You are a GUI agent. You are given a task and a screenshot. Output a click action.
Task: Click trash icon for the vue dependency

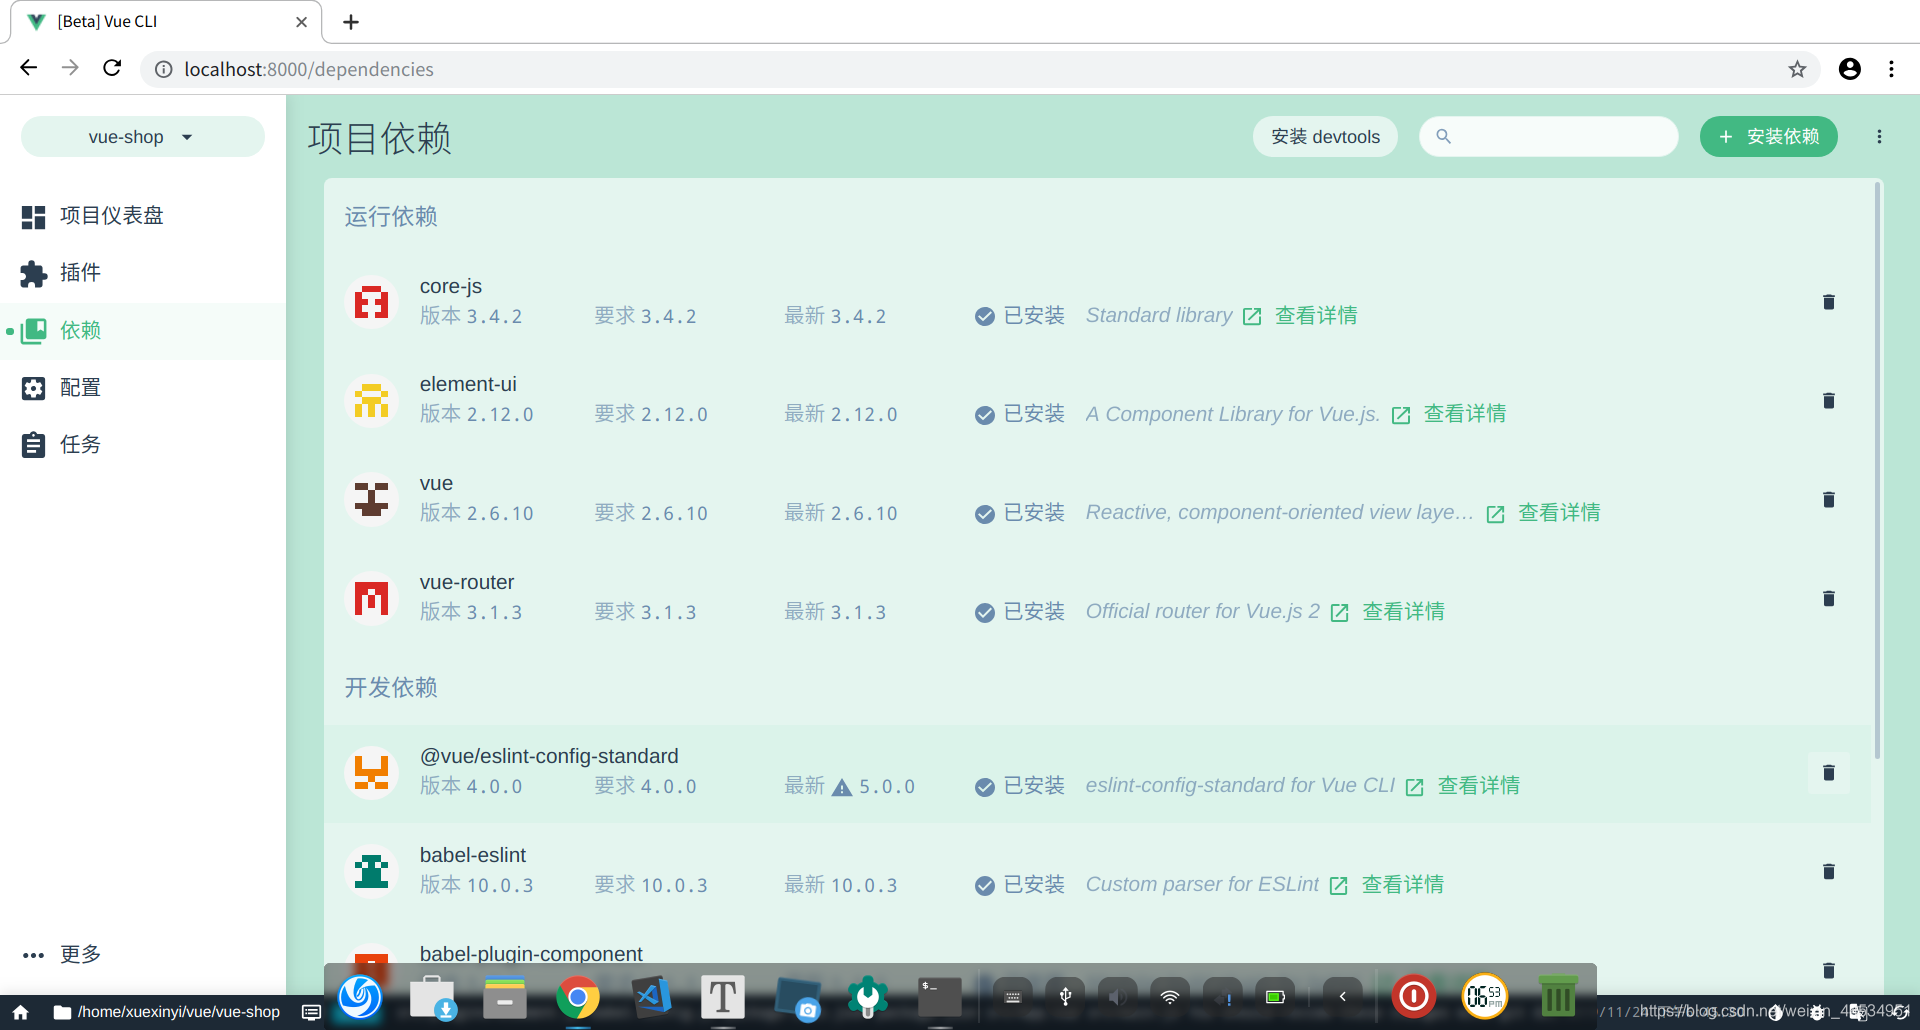point(1828,500)
